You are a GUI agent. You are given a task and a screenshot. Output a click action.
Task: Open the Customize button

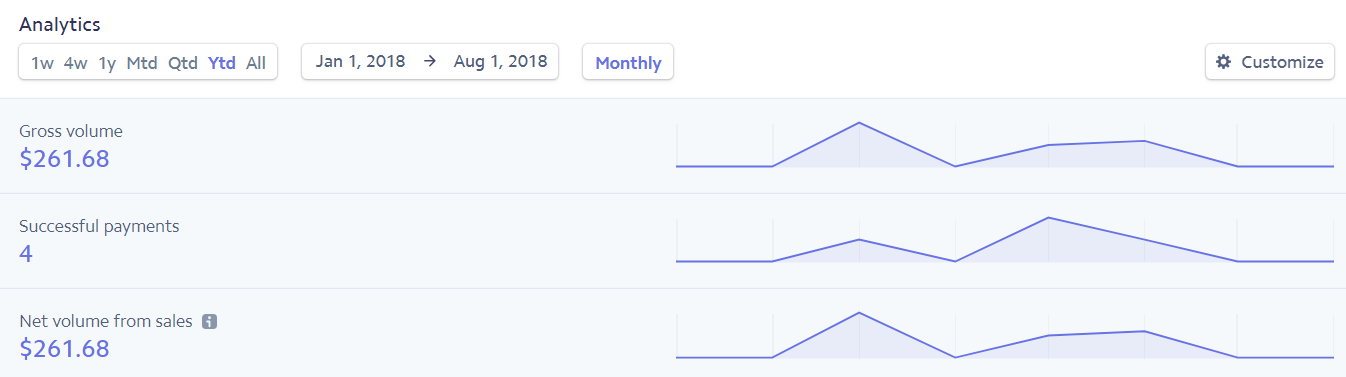pyautogui.click(x=1270, y=62)
